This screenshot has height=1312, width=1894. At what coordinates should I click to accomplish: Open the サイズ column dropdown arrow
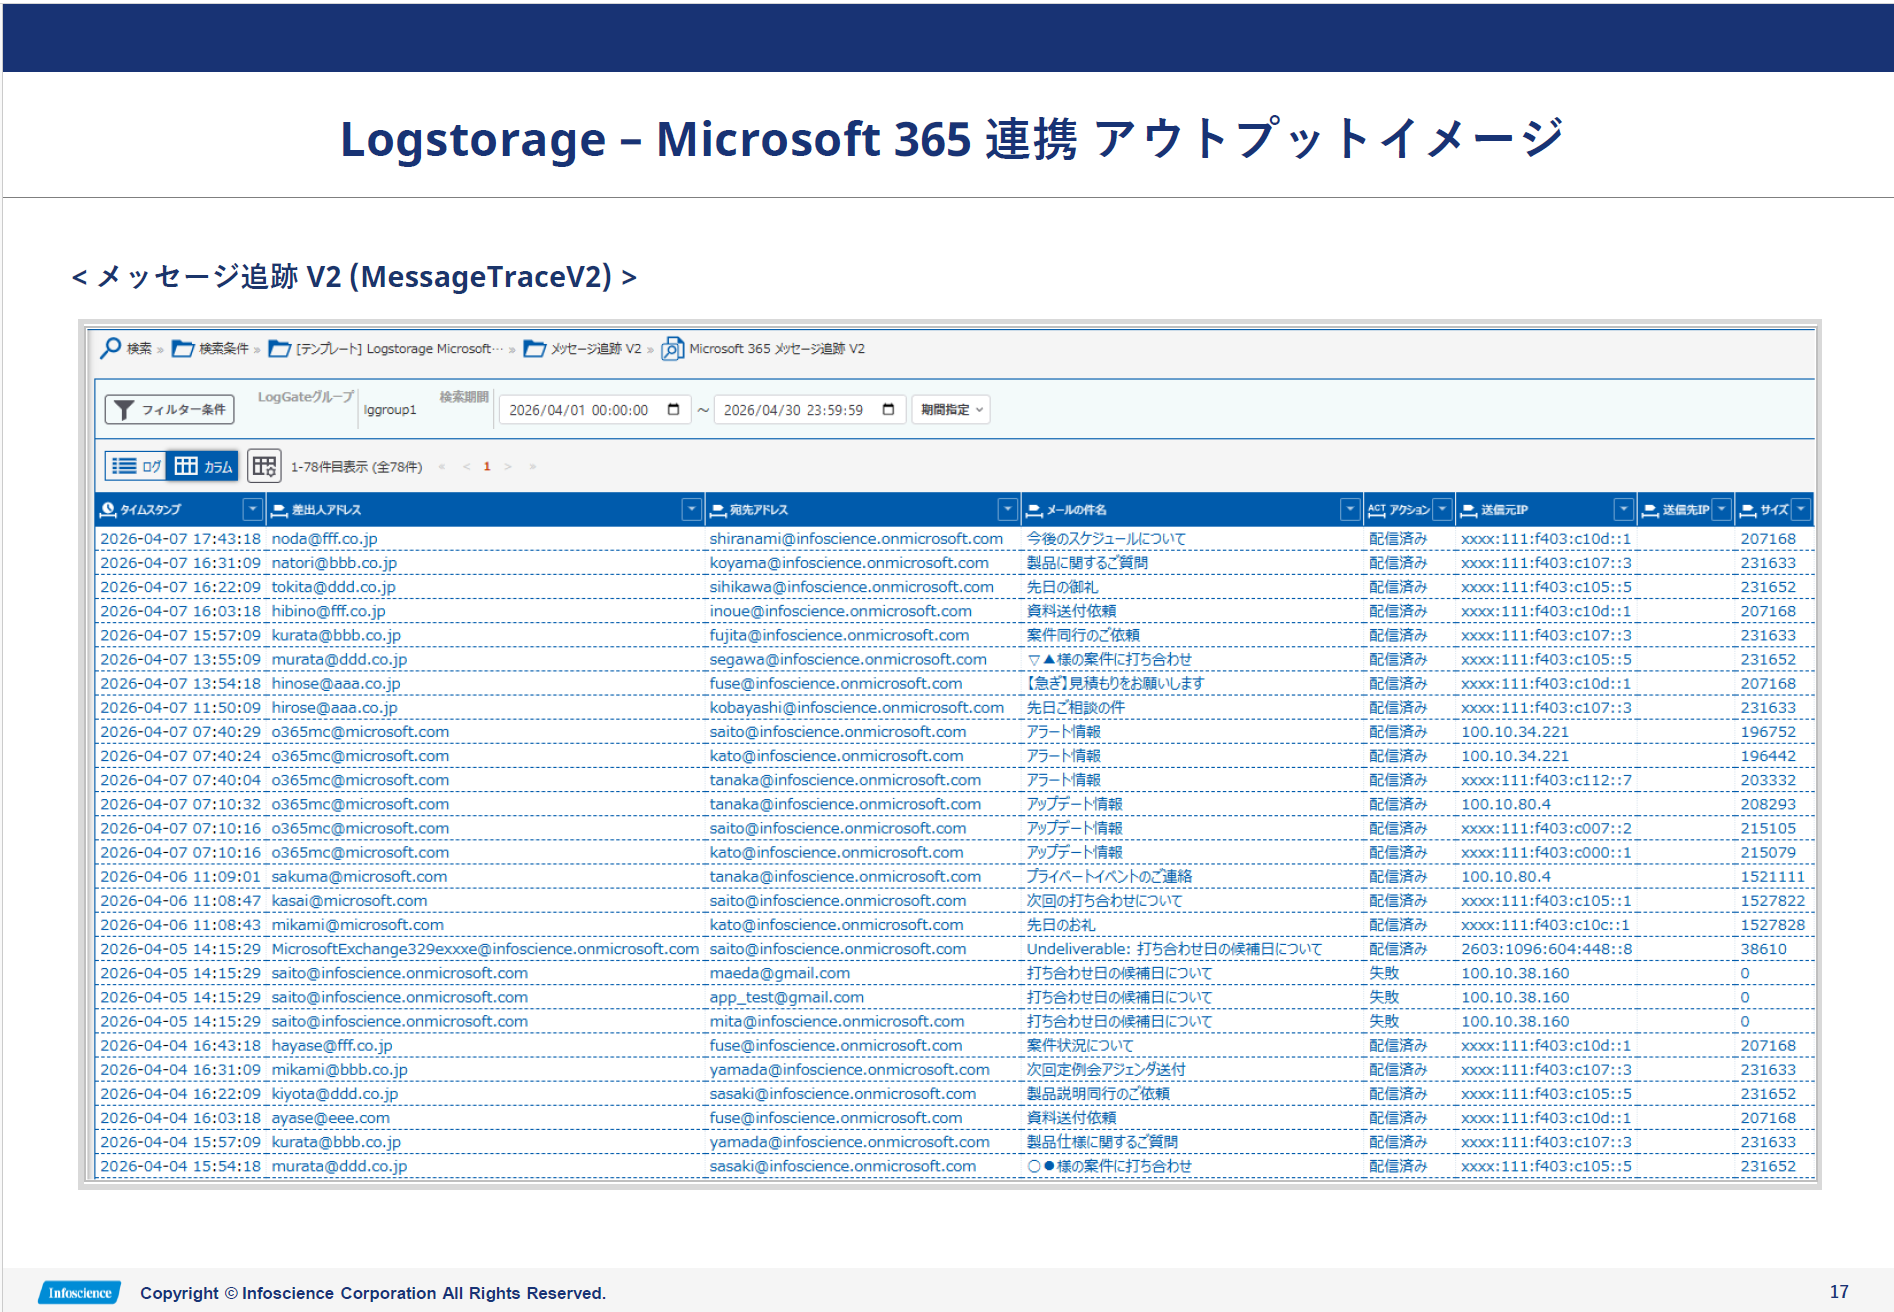[1801, 510]
